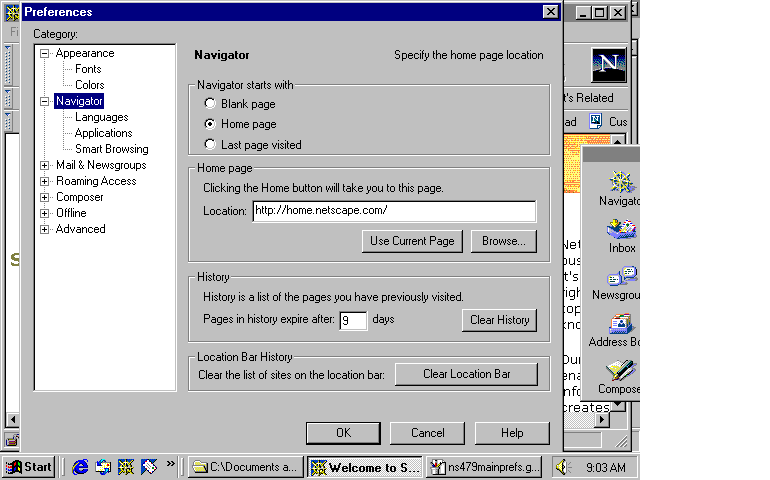This screenshot has height=480, width=770.
Task: Switch to C:\Documents taskbar window
Action: (x=245, y=467)
